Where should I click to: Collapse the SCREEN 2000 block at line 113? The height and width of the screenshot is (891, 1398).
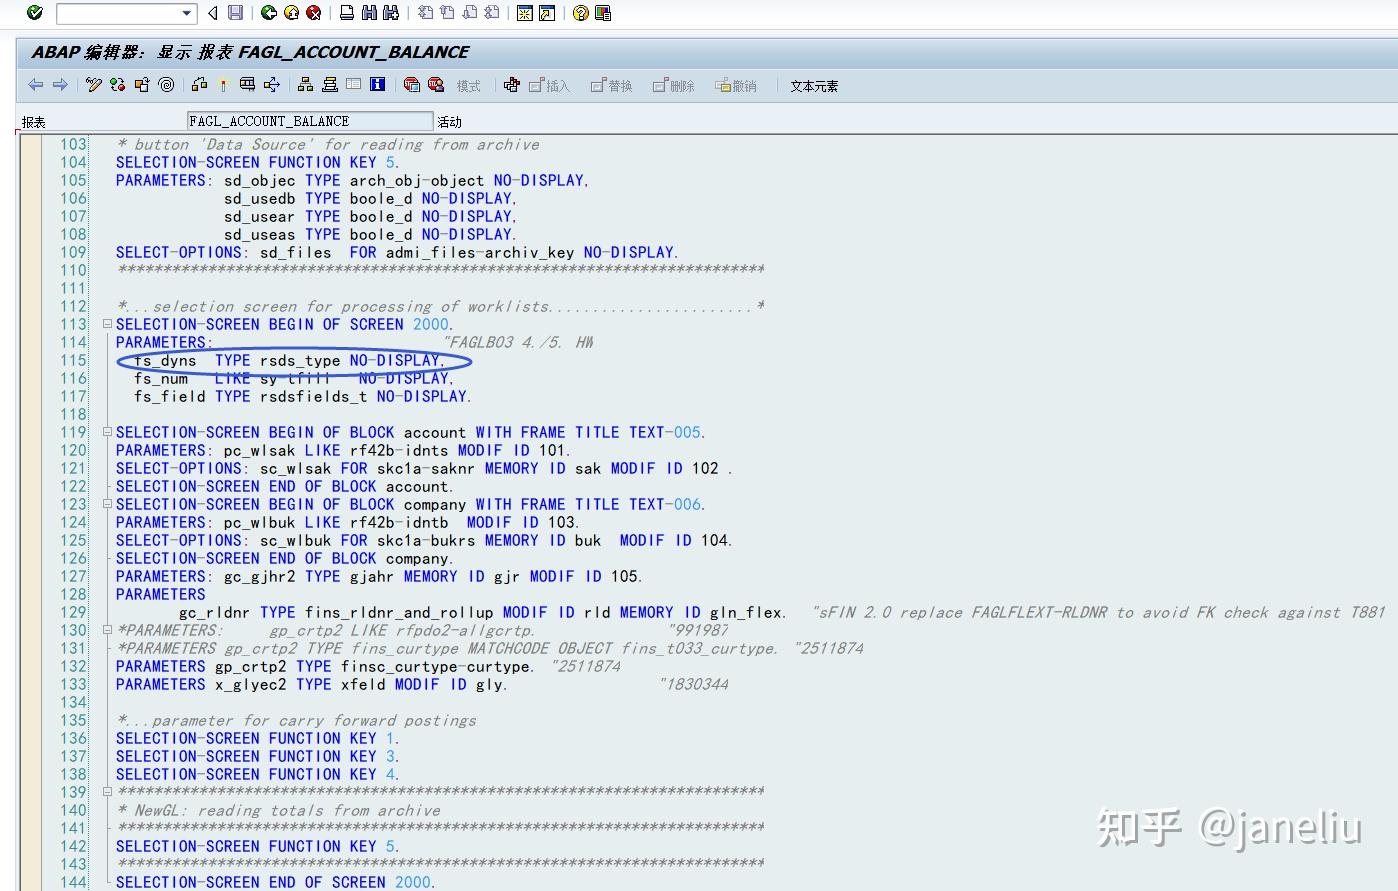click(107, 324)
